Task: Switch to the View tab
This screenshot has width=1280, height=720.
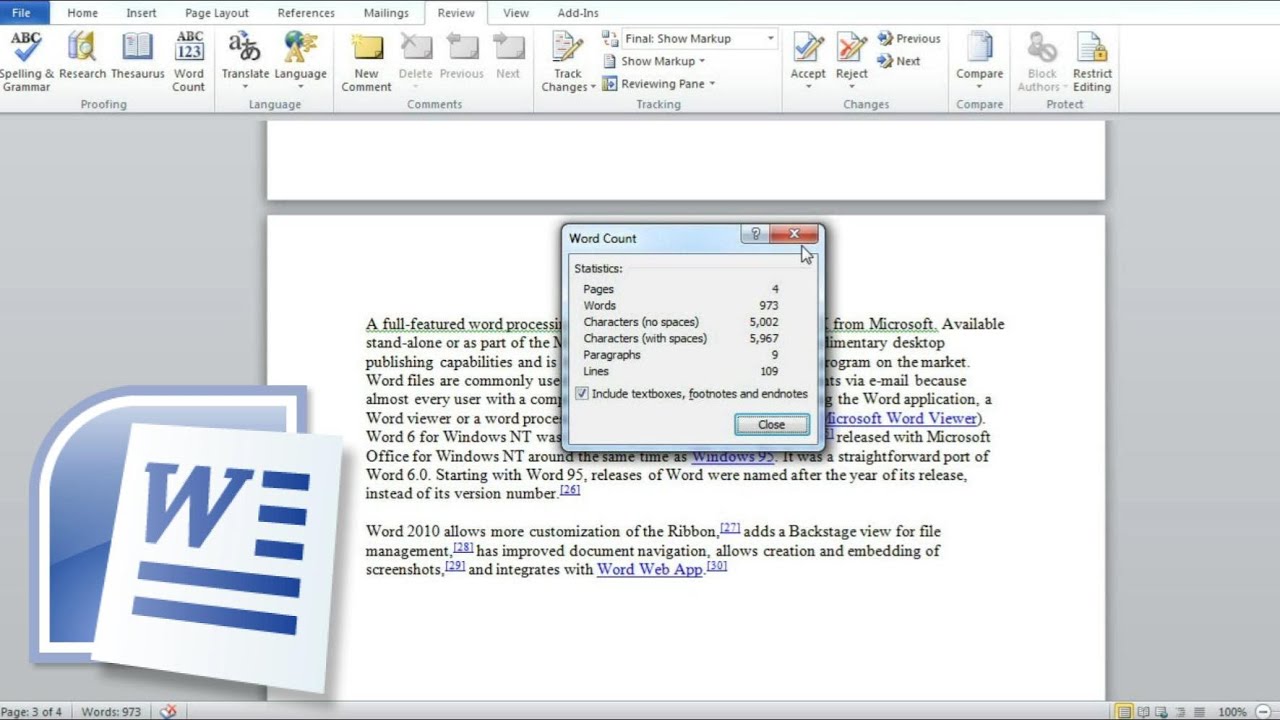Action: (x=516, y=13)
